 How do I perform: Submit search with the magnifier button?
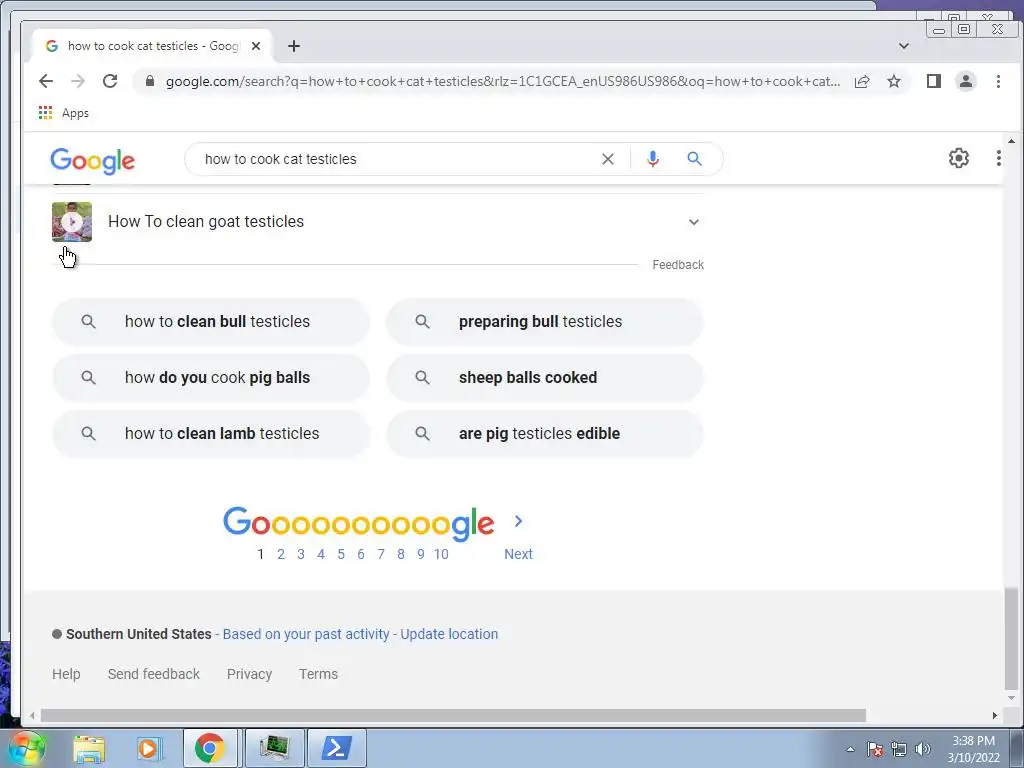point(694,159)
